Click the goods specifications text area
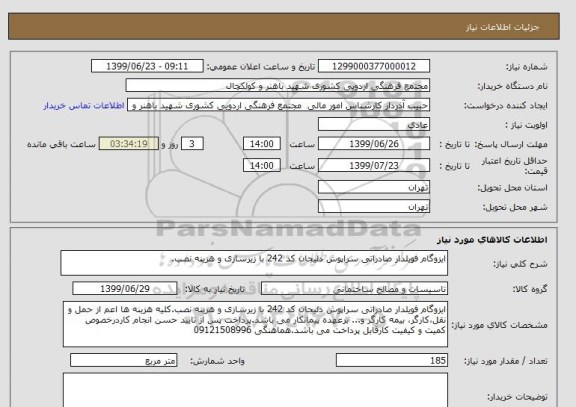 [x=255, y=324]
